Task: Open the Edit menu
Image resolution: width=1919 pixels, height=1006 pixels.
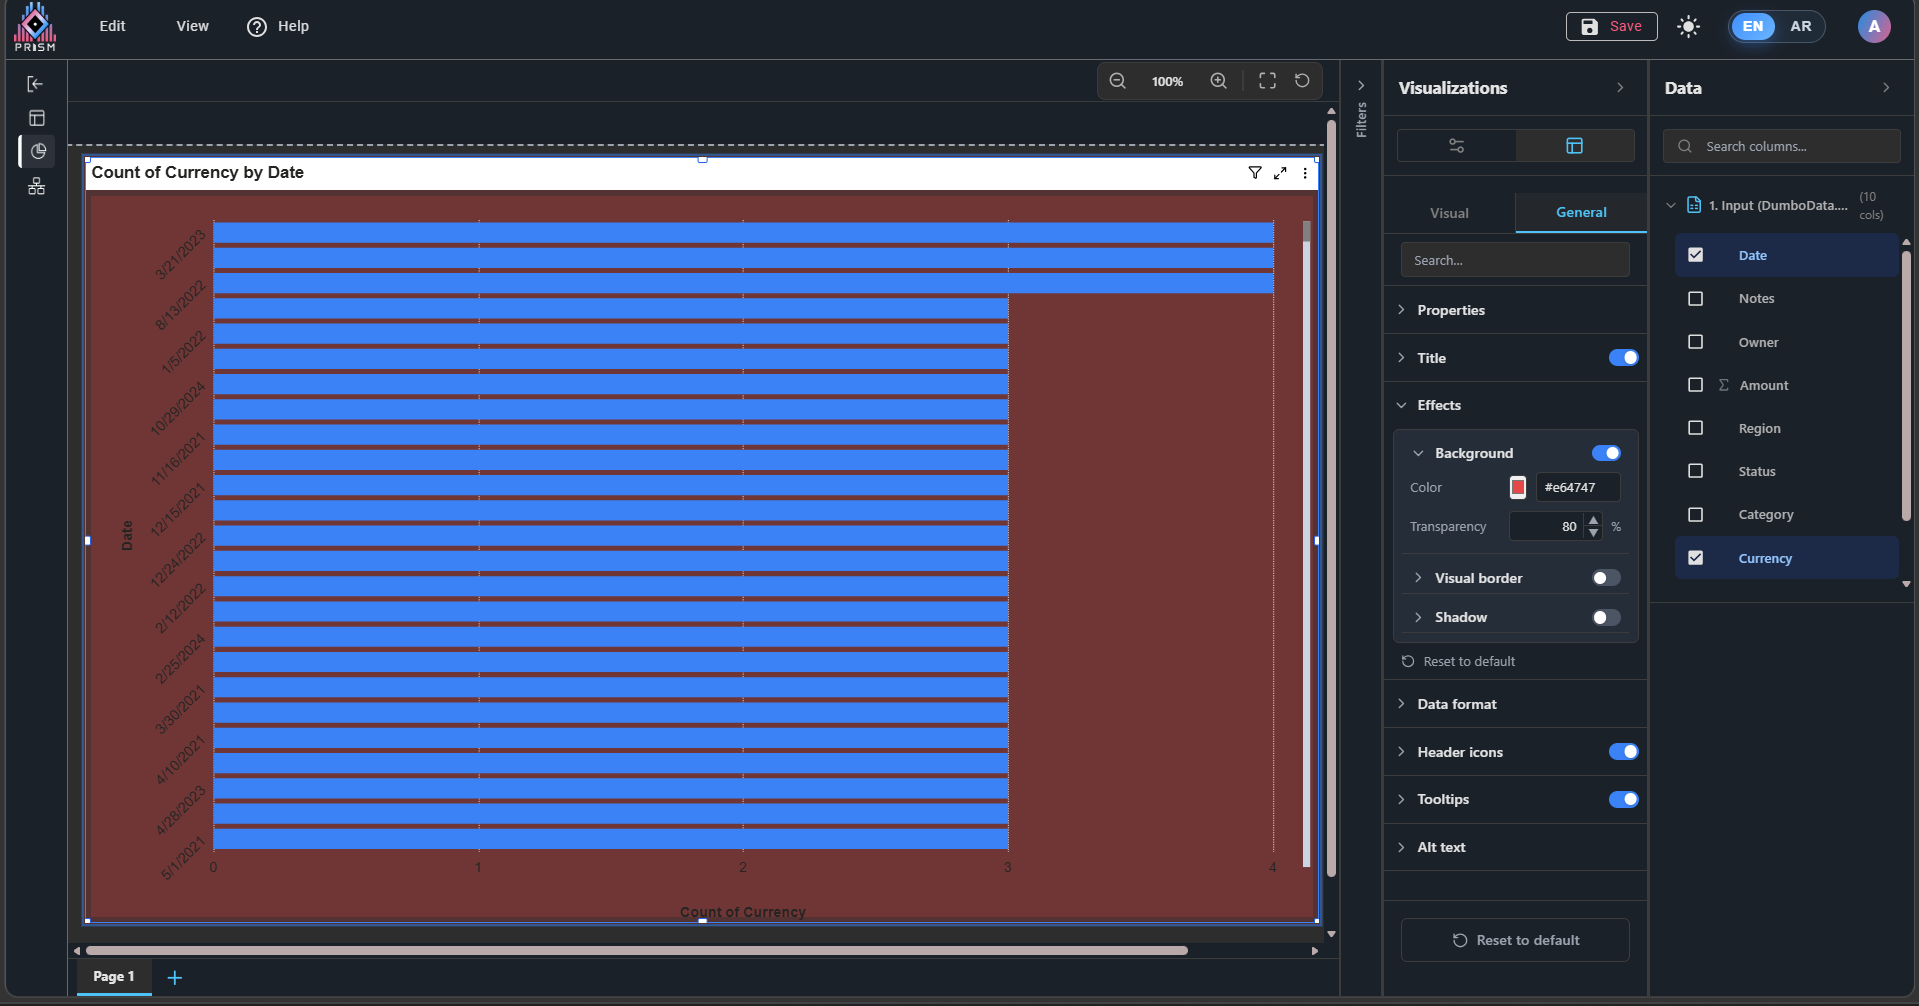Action: (x=112, y=26)
